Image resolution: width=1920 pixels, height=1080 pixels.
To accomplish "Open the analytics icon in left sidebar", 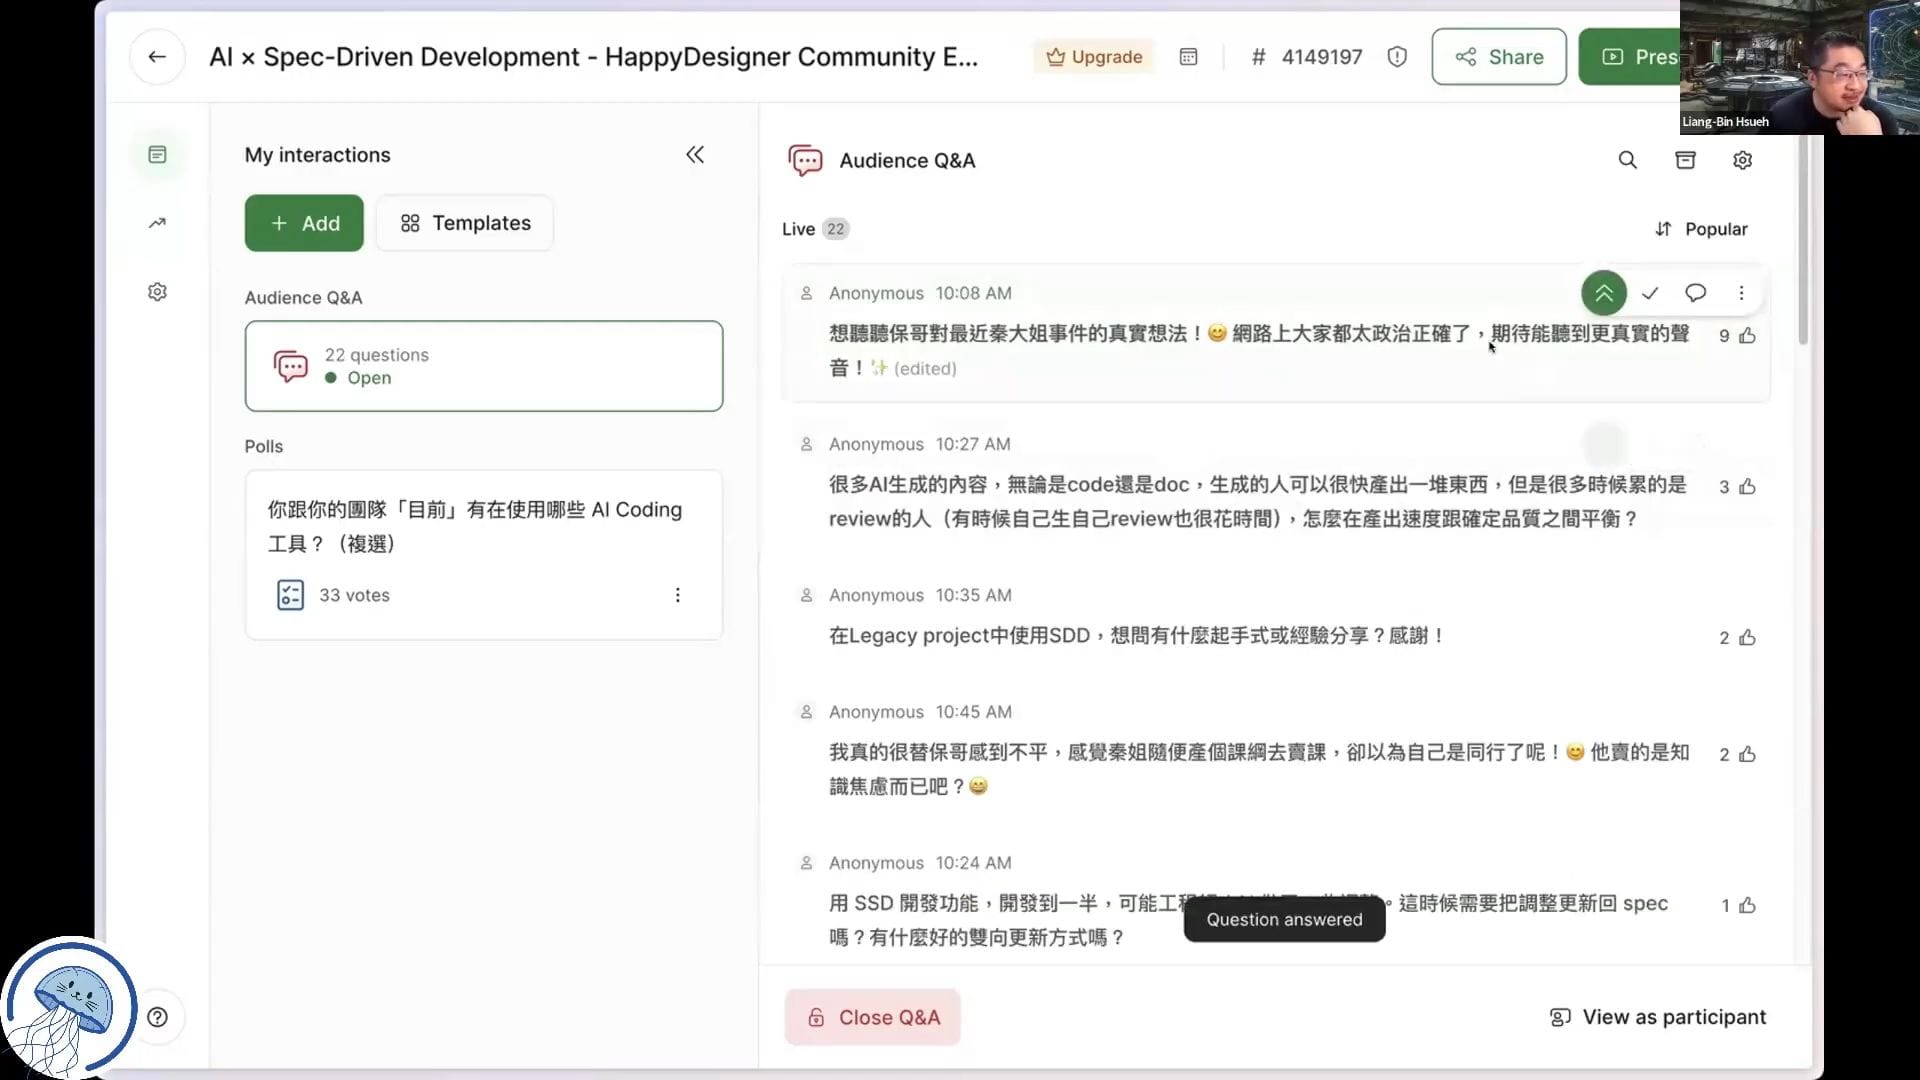I will (157, 223).
